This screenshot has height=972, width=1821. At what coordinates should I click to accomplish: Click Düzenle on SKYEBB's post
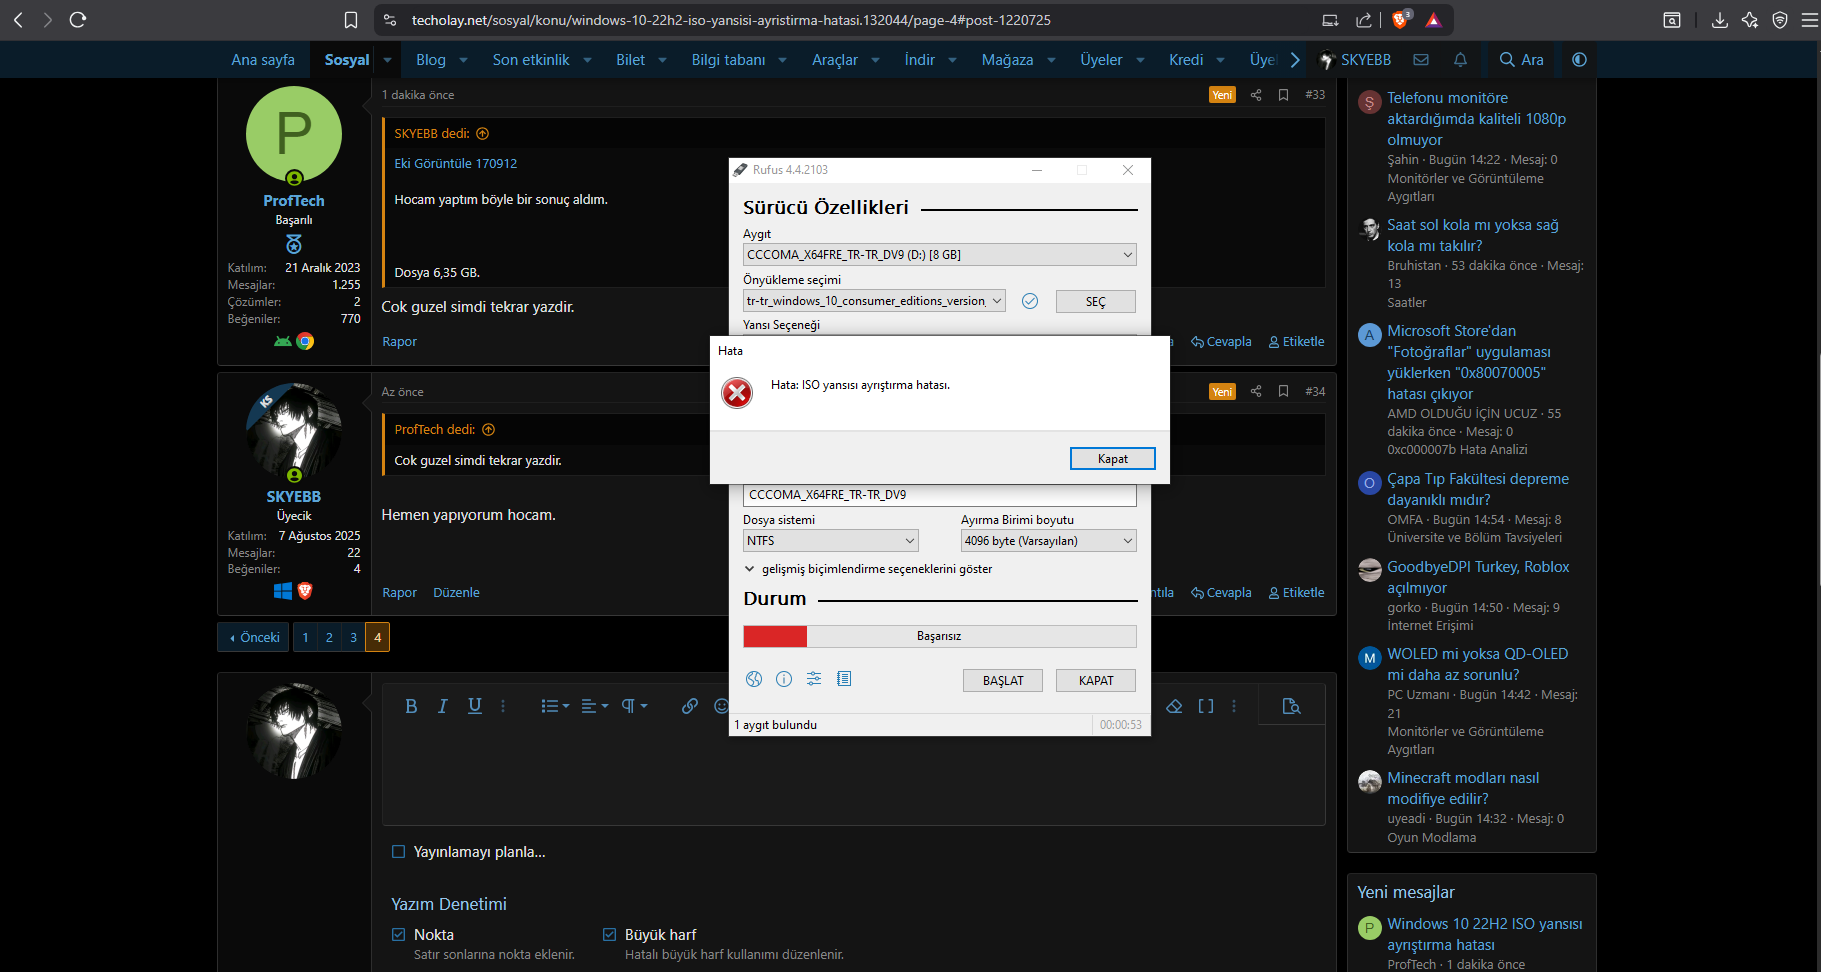click(x=456, y=593)
